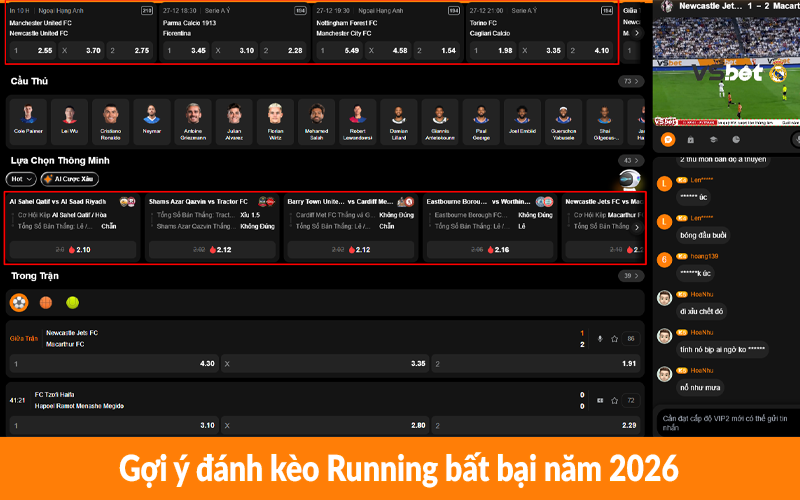Bet Macarthur FC live win at 1.91

[x=536, y=364]
